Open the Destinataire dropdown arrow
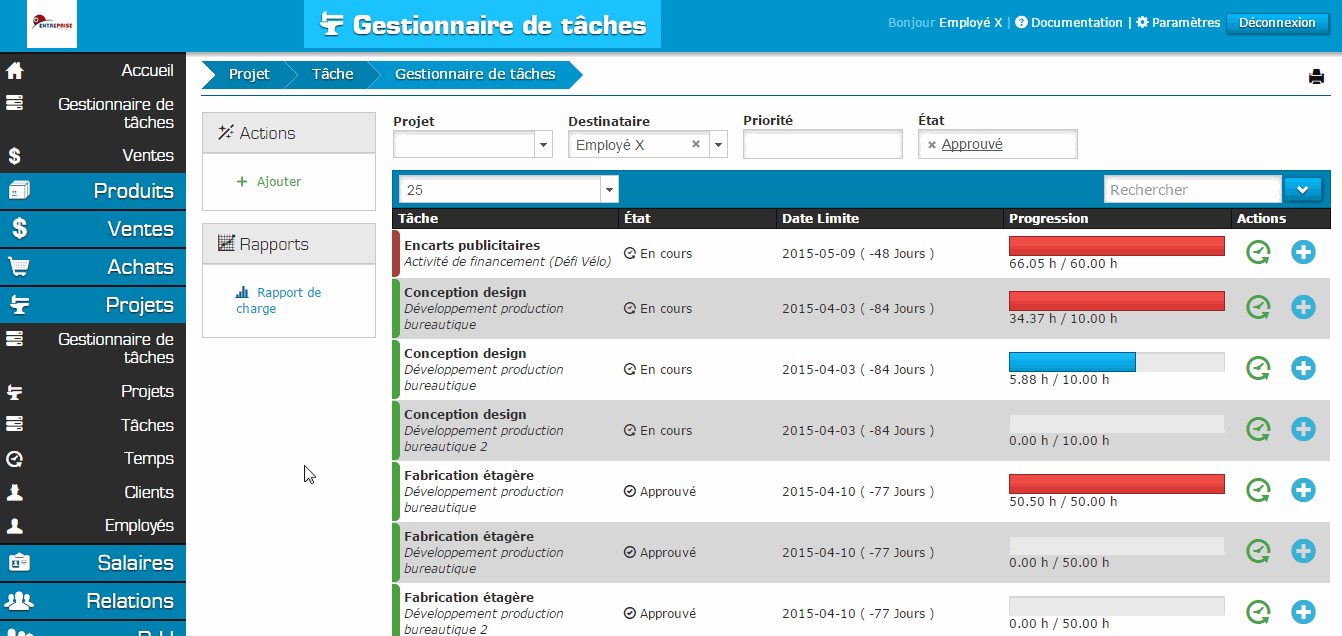The height and width of the screenshot is (636, 1342). pyautogui.click(x=718, y=145)
